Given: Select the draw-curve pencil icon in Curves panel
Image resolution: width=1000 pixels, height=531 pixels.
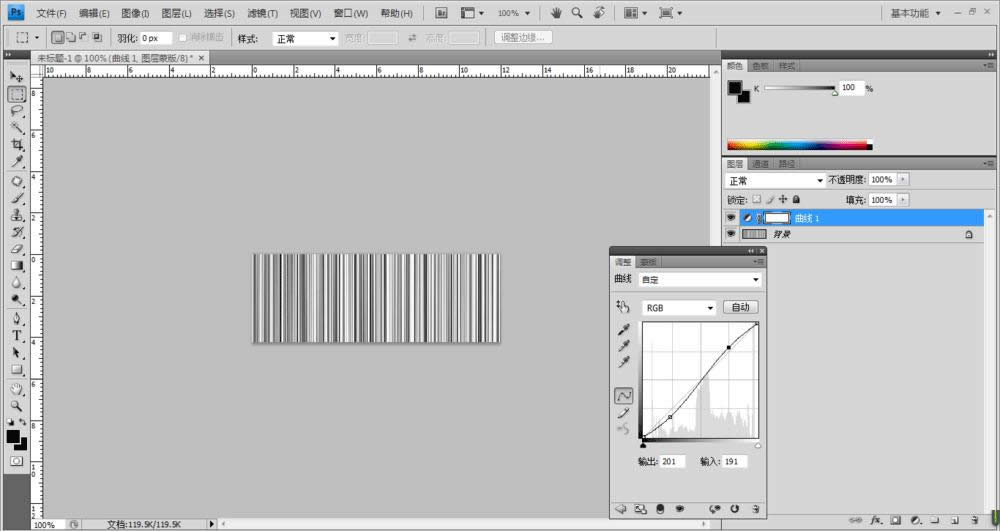Looking at the screenshot, I should (623, 412).
